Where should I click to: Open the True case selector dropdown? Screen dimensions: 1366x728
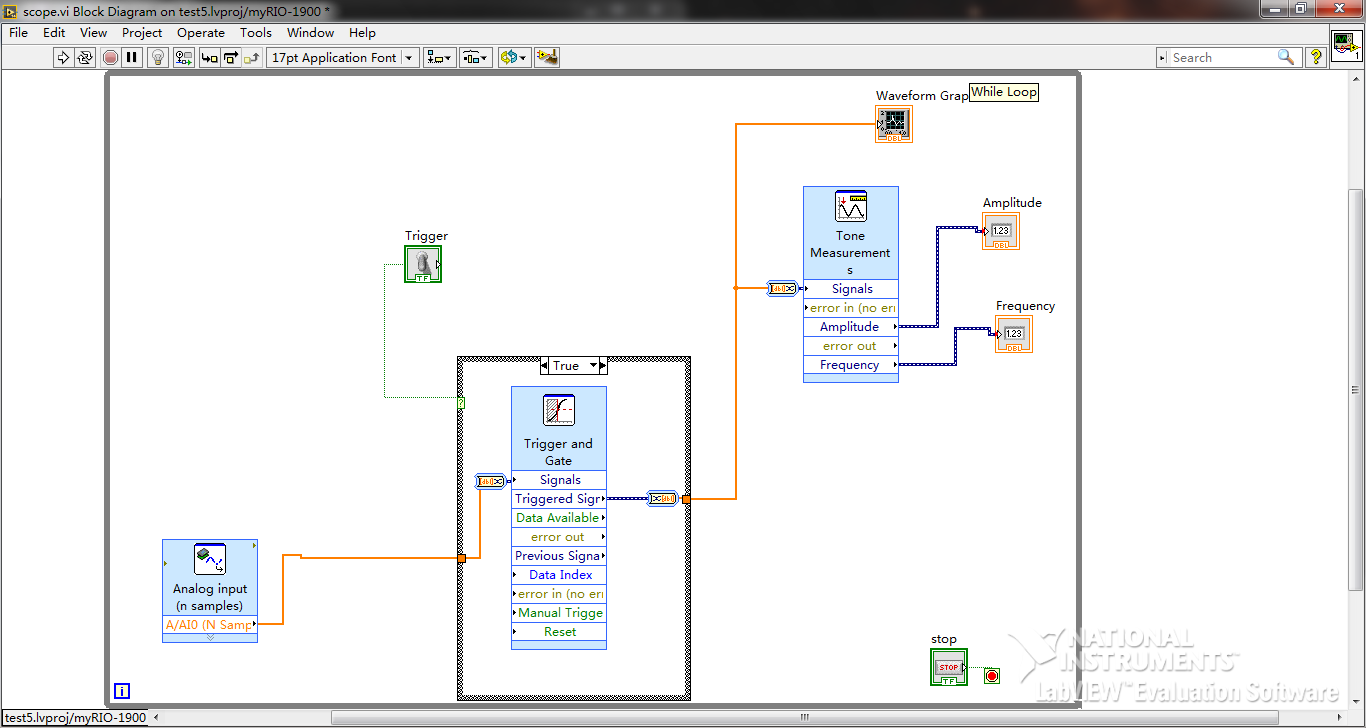(x=593, y=366)
